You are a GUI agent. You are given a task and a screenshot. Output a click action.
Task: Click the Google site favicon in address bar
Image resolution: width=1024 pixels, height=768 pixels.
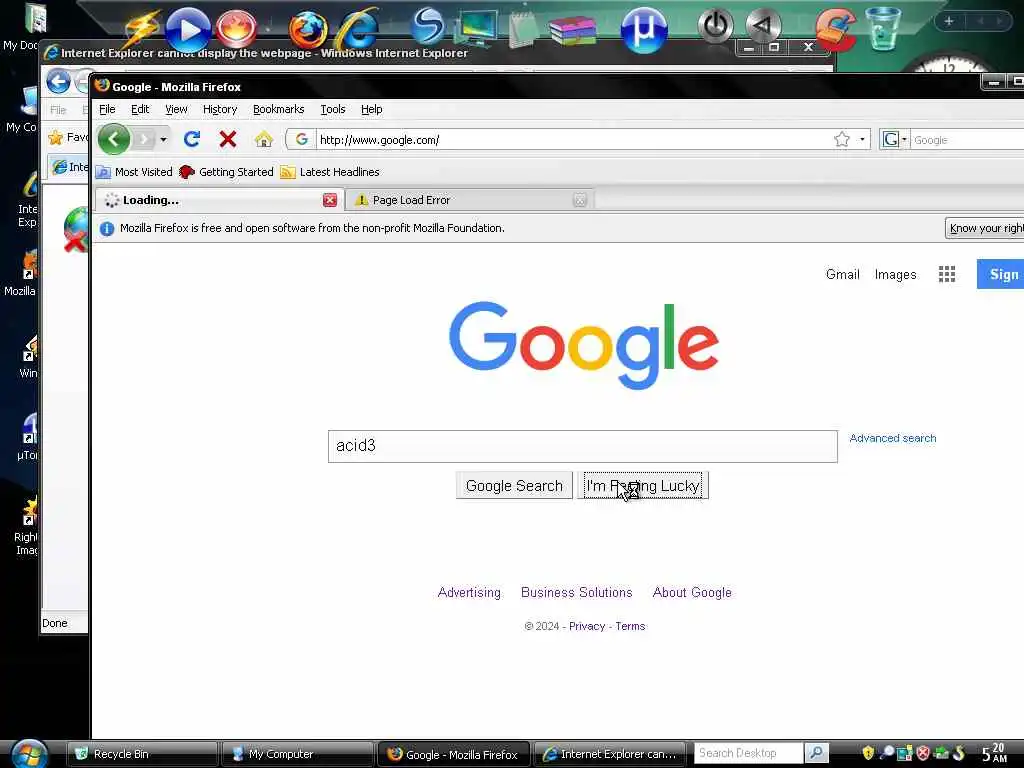[x=302, y=139]
